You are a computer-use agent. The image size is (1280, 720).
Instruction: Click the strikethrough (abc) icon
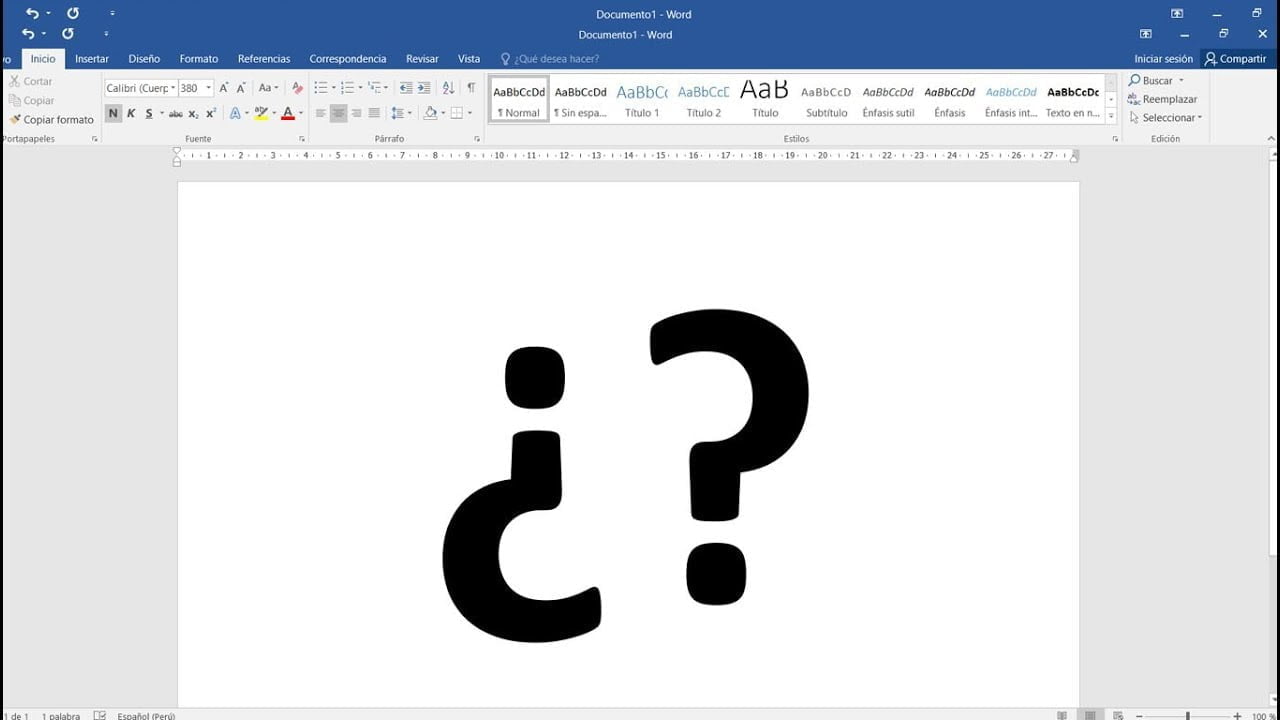pos(176,113)
